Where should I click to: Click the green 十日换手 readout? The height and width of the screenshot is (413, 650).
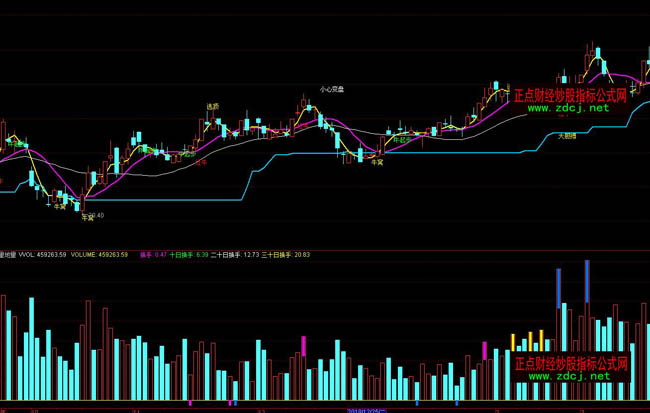click(188, 254)
